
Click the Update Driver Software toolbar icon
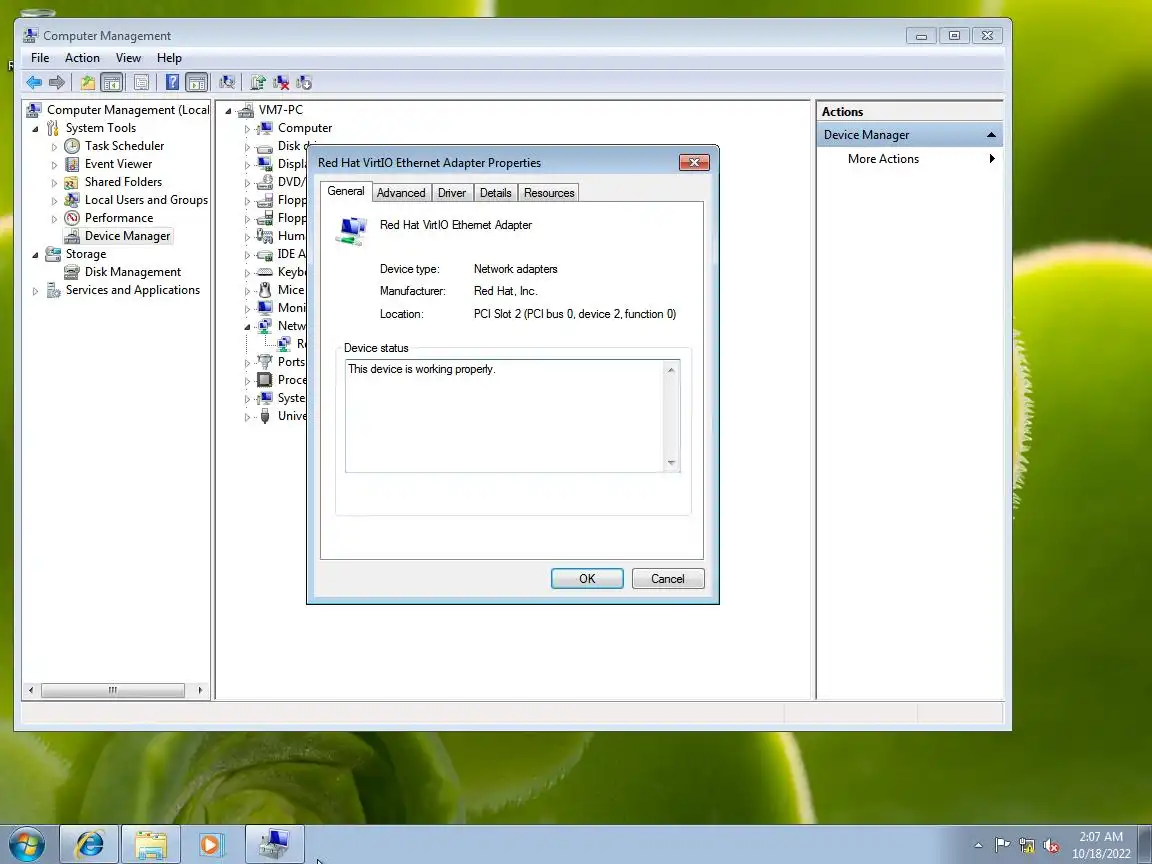click(x=258, y=82)
